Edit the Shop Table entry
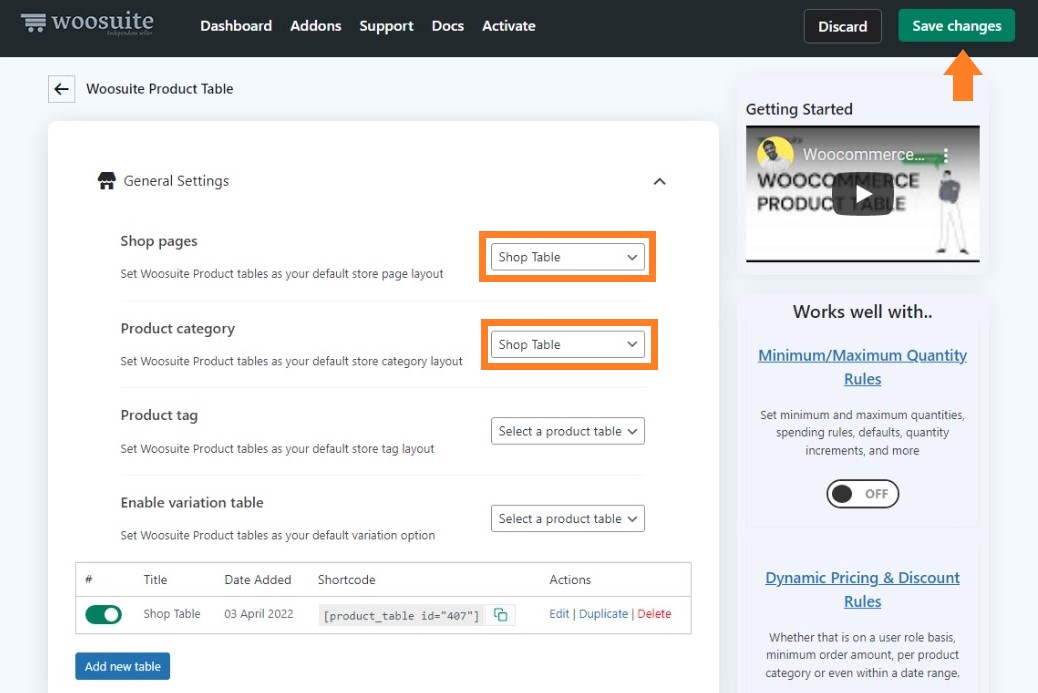The height and width of the screenshot is (693, 1038). (559, 614)
